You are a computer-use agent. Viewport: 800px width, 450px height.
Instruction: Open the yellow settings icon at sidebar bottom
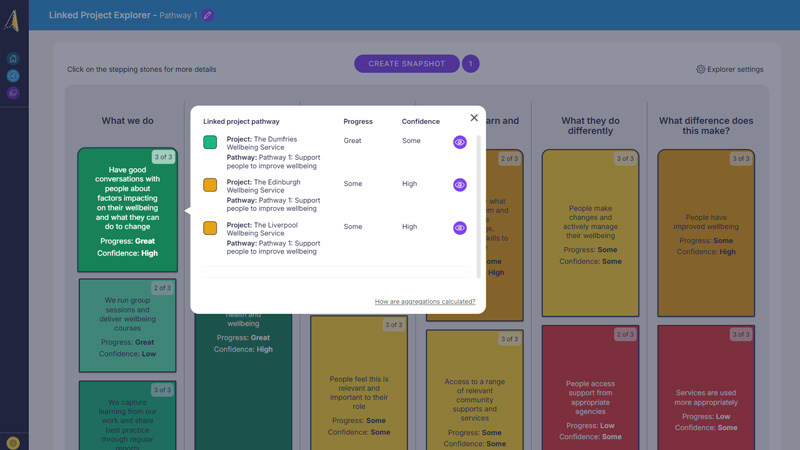13,442
